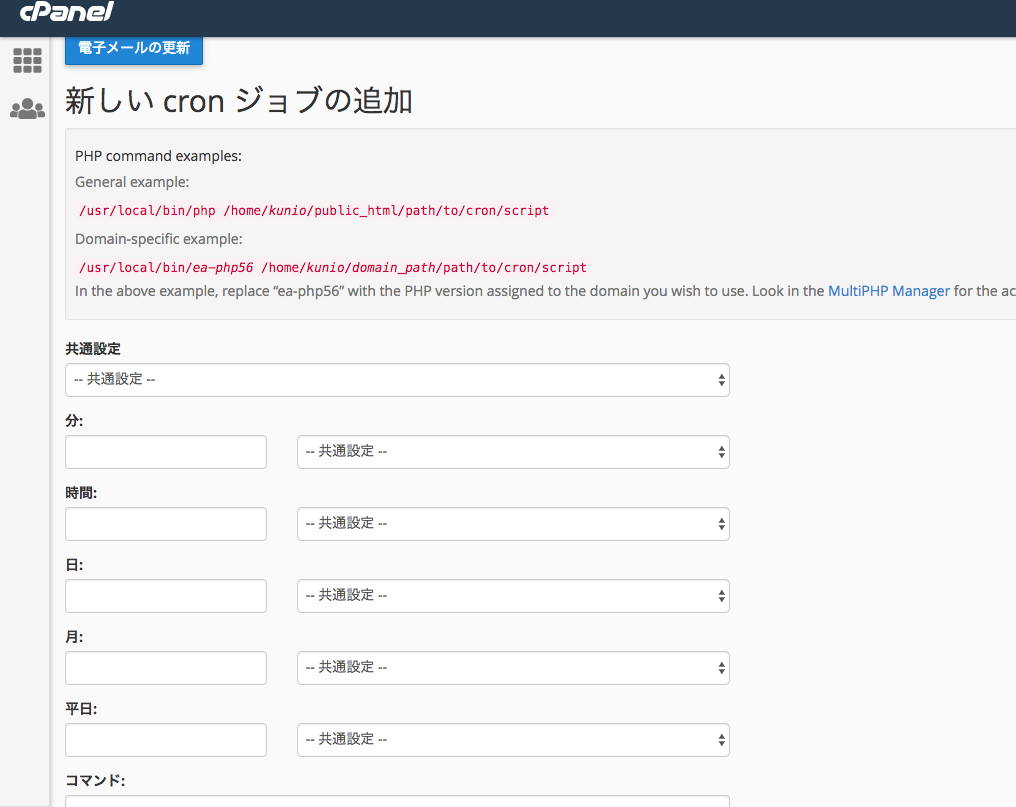Focus the 月 month input field
This screenshot has width=1016, height=807.
(x=166, y=668)
